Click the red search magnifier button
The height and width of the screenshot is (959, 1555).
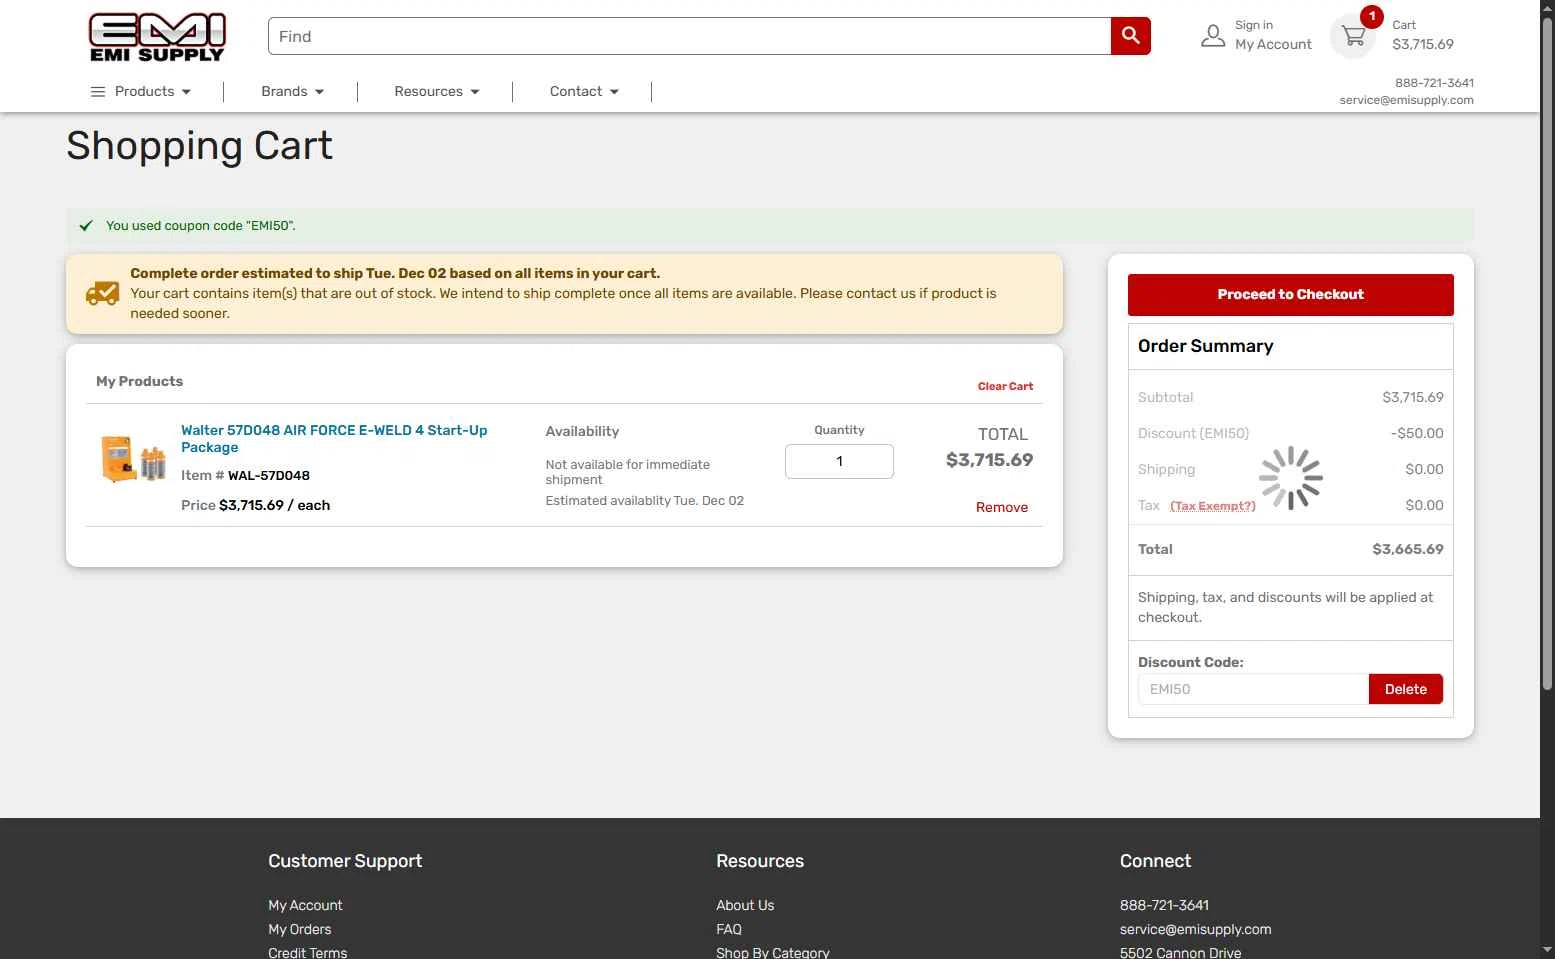(1130, 36)
